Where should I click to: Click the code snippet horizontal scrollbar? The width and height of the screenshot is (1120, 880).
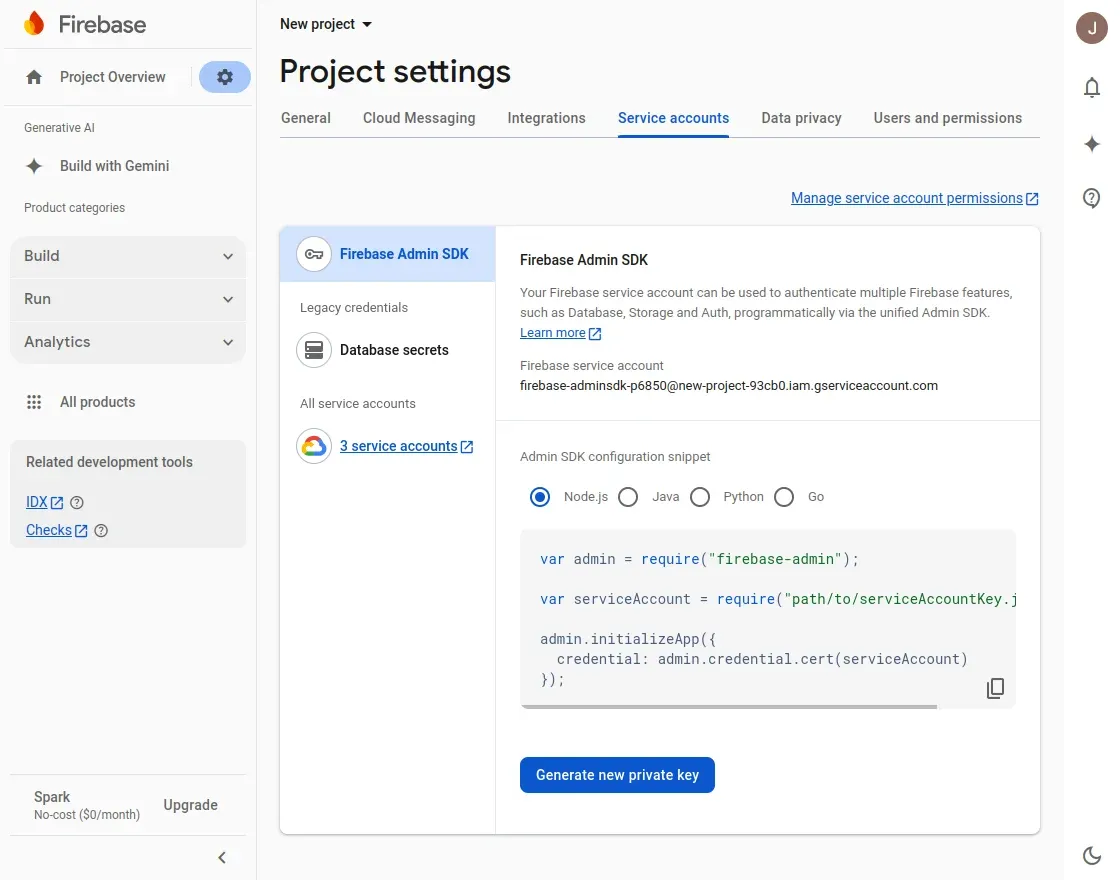click(729, 706)
